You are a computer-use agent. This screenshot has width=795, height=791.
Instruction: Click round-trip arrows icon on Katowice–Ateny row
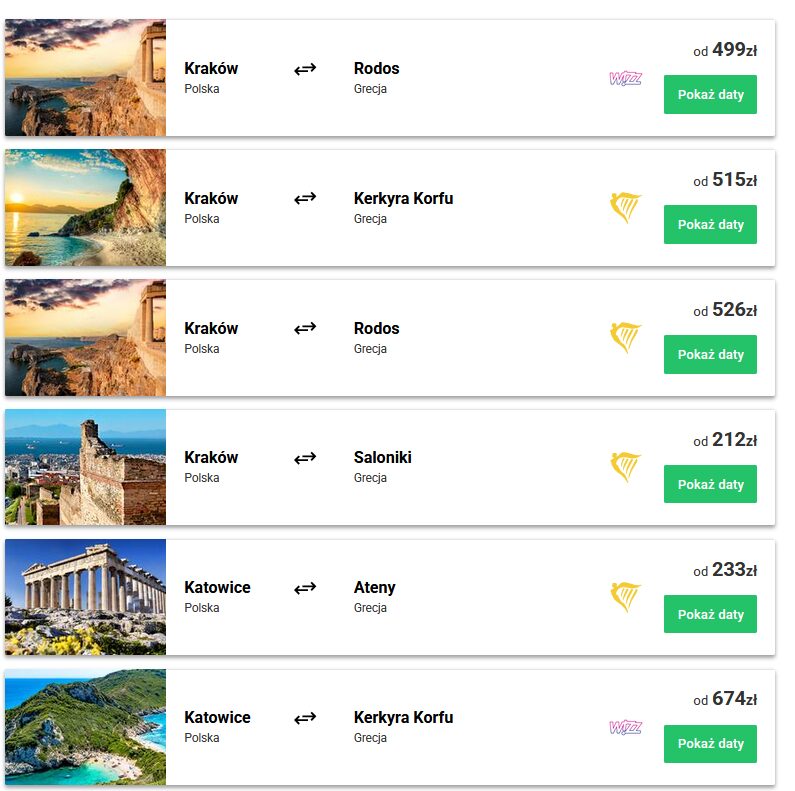[x=305, y=588]
